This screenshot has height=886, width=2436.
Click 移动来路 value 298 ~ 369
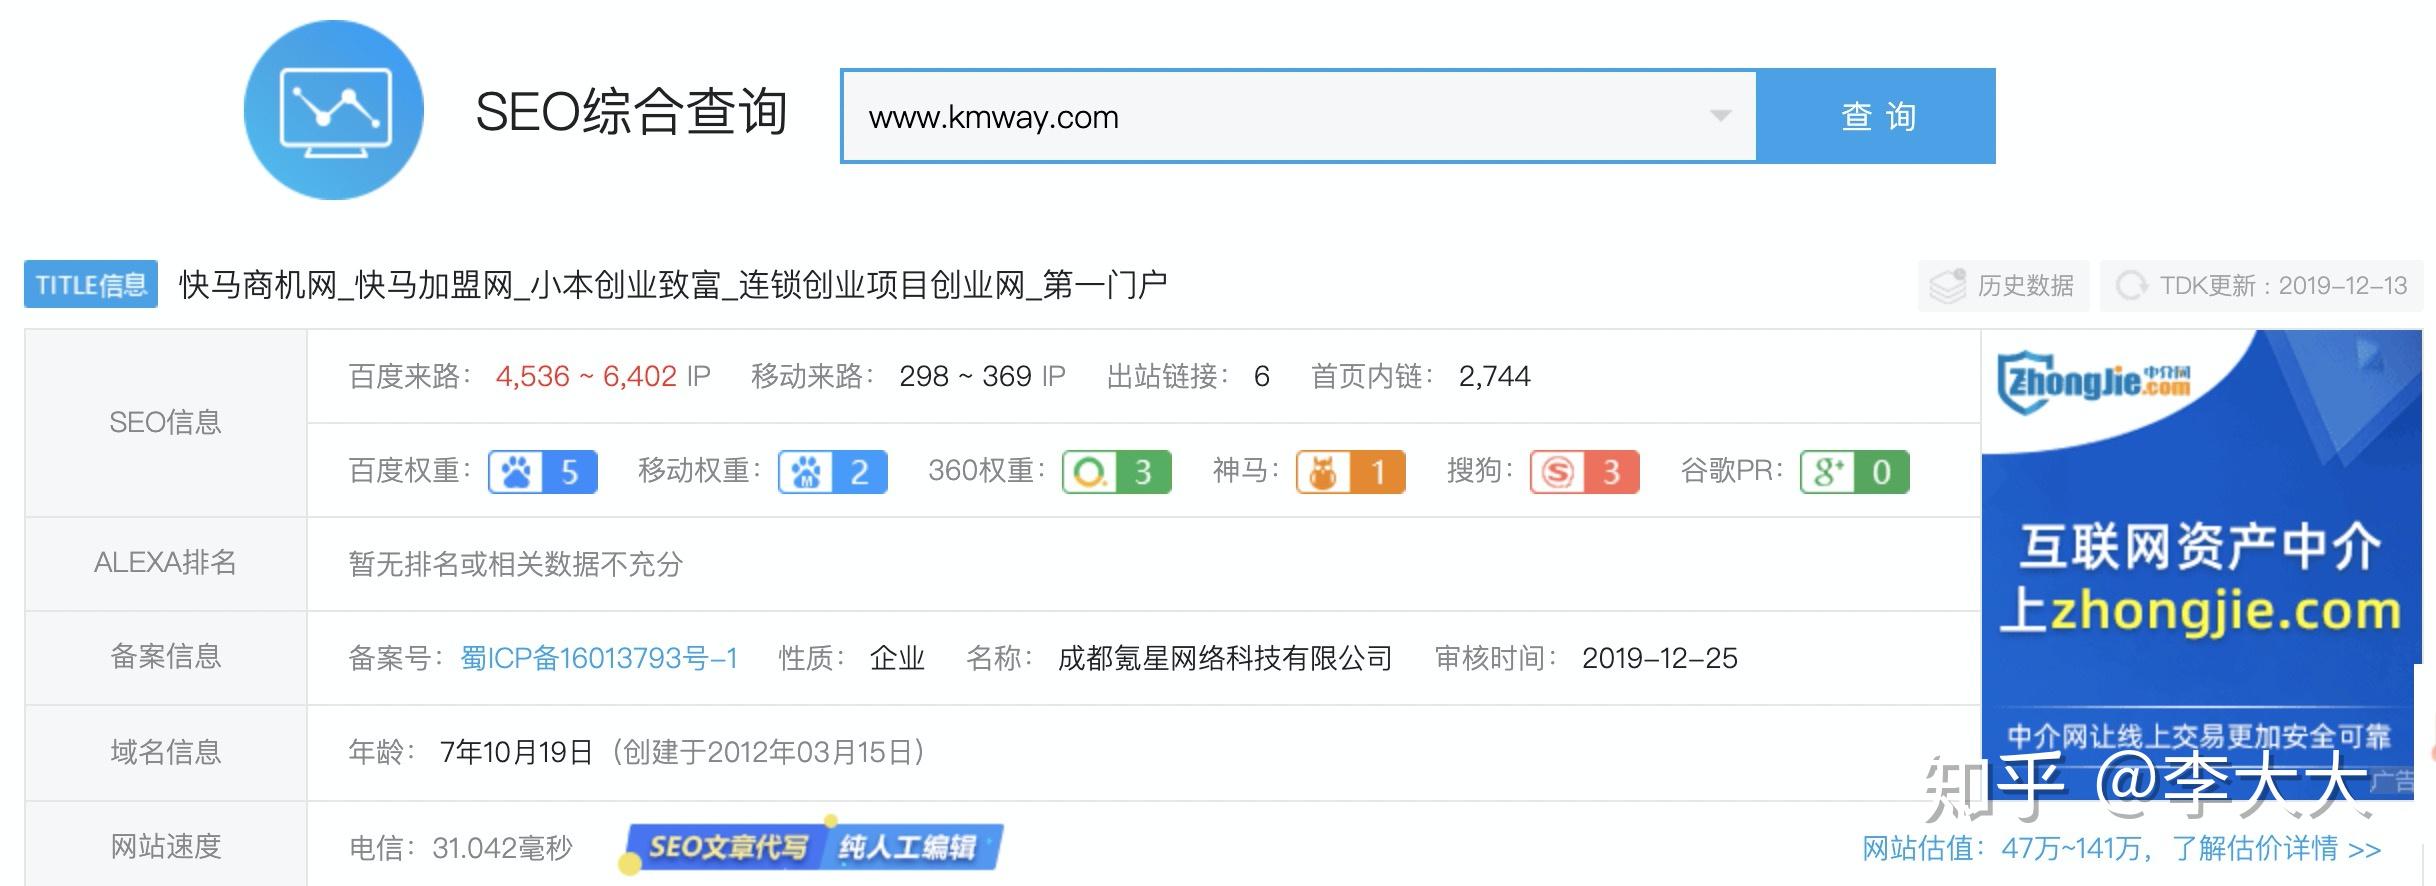965,376
